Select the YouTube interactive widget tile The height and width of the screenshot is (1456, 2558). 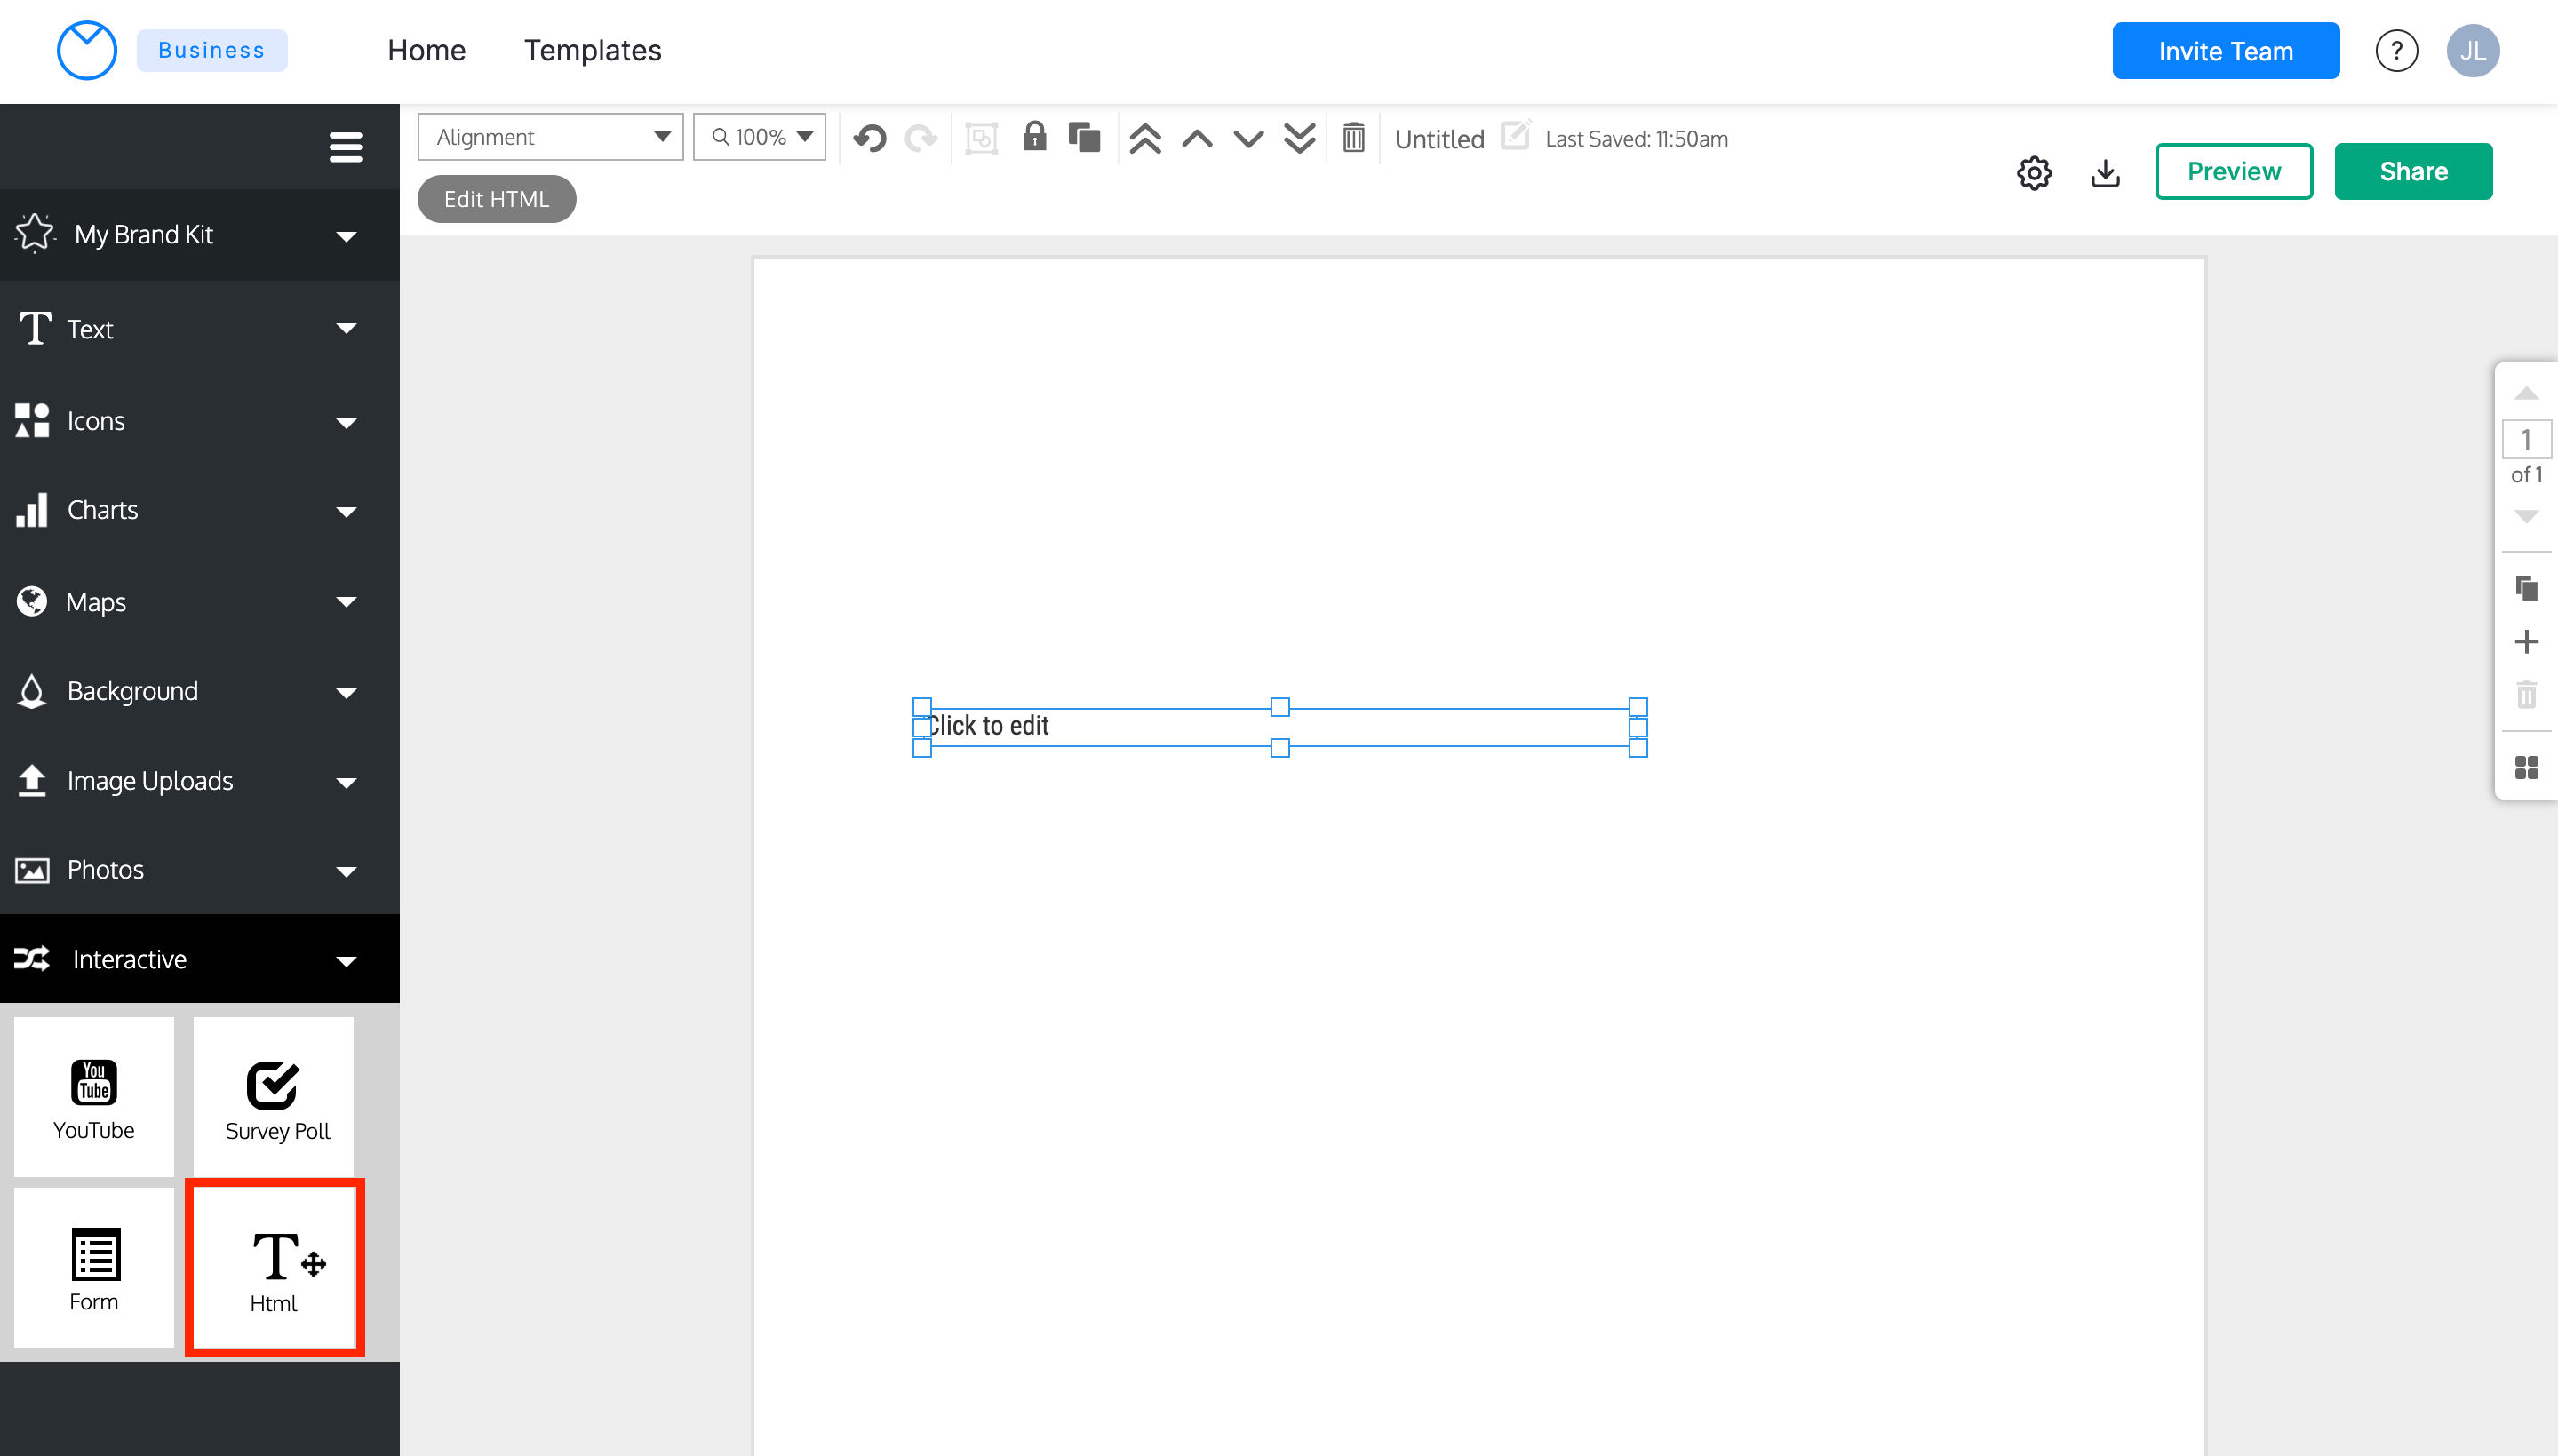[94, 1097]
